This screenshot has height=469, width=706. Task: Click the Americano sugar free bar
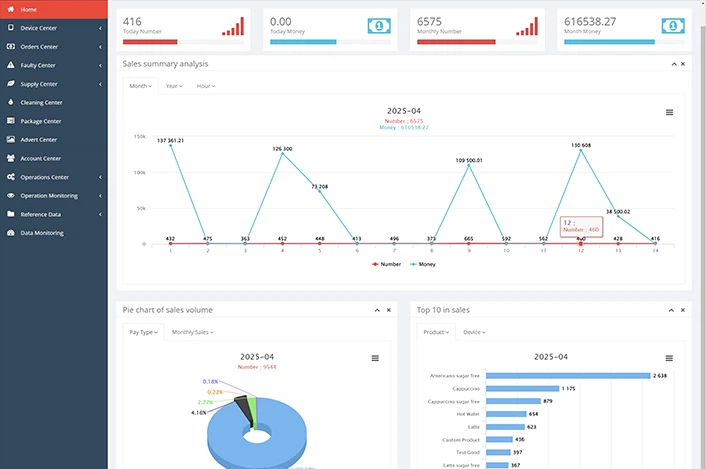[x=567, y=376]
